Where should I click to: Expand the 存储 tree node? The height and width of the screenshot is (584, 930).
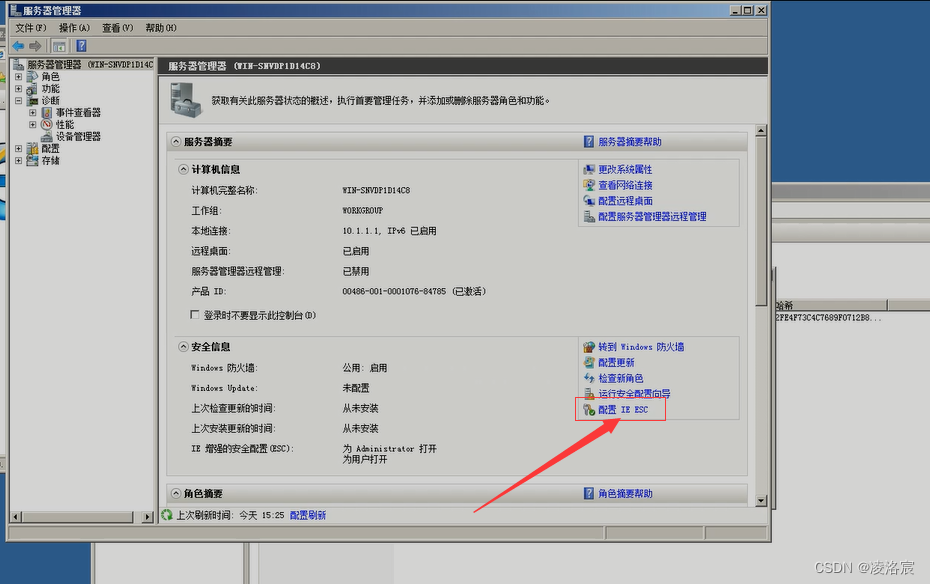click(18, 161)
